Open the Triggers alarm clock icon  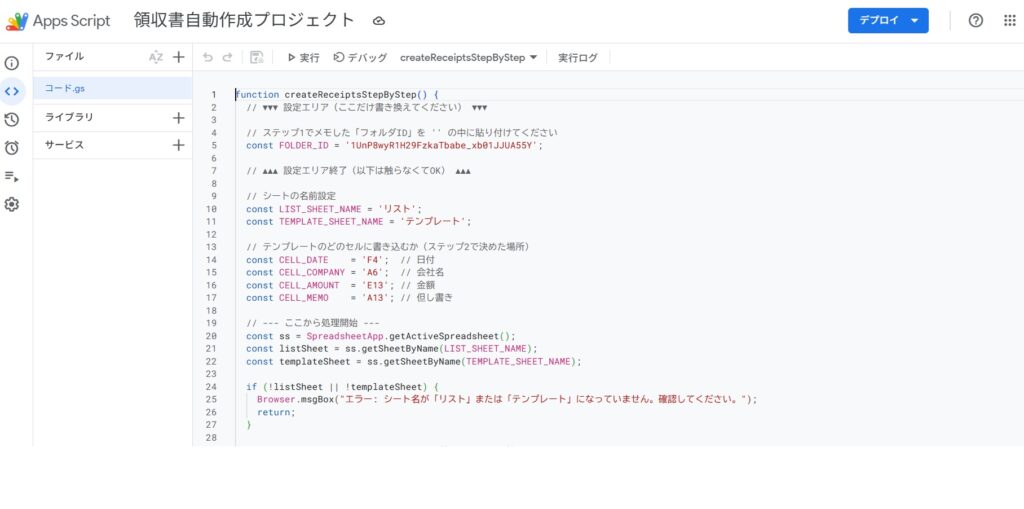pos(12,148)
